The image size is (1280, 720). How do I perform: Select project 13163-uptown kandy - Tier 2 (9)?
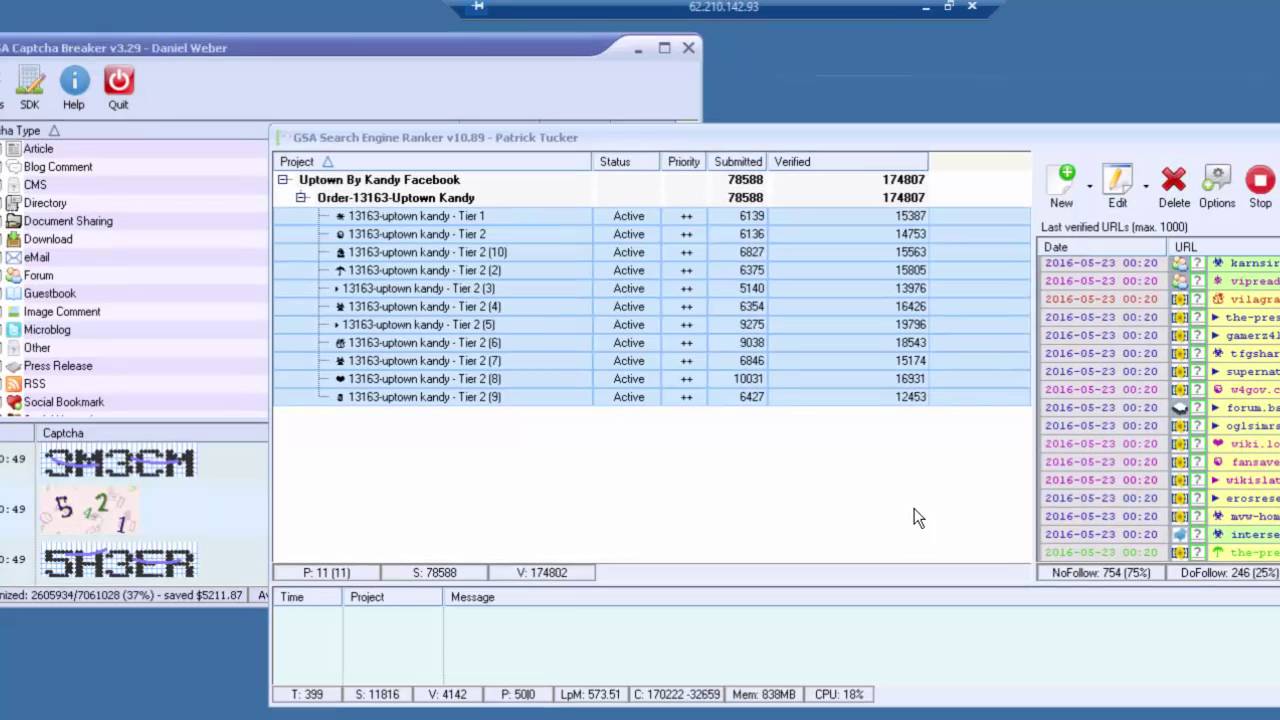click(424, 397)
